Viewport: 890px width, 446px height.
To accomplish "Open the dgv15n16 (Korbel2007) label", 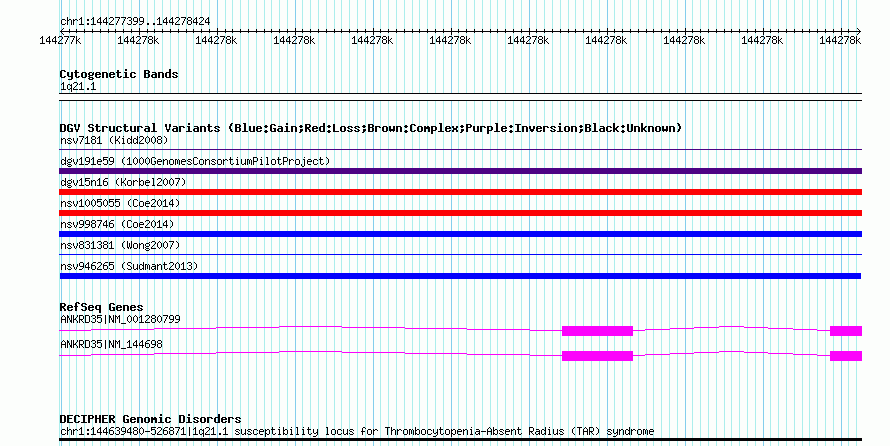I will (x=123, y=182).
